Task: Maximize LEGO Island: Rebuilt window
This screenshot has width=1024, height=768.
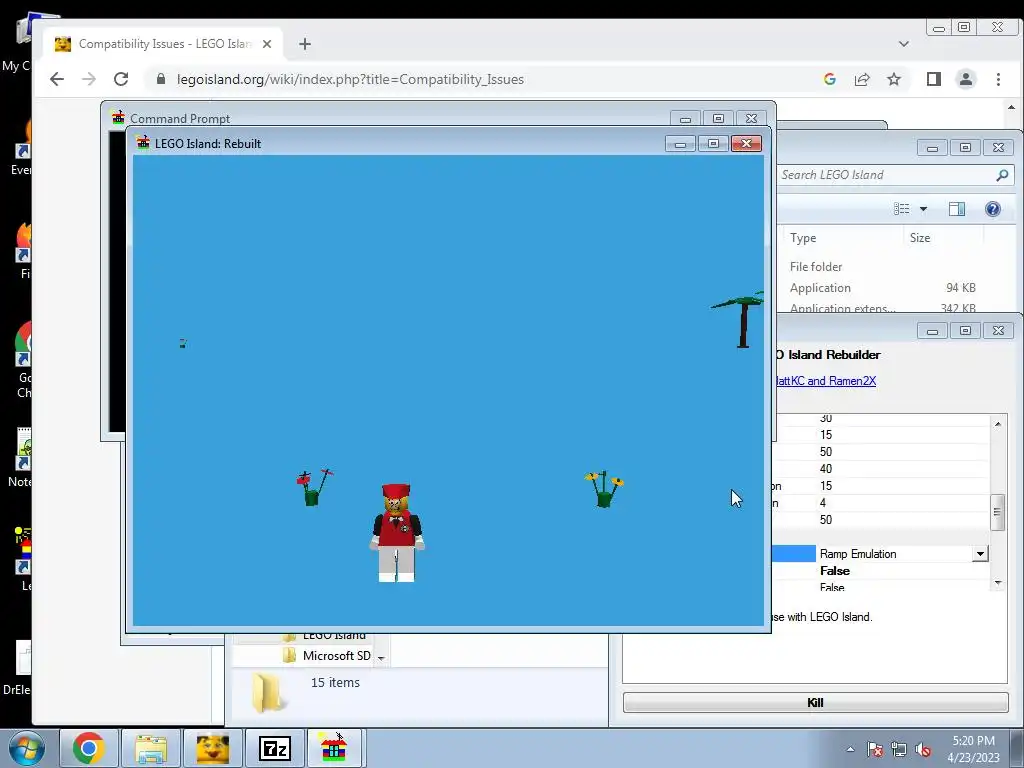Action: click(x=713, y=144)
